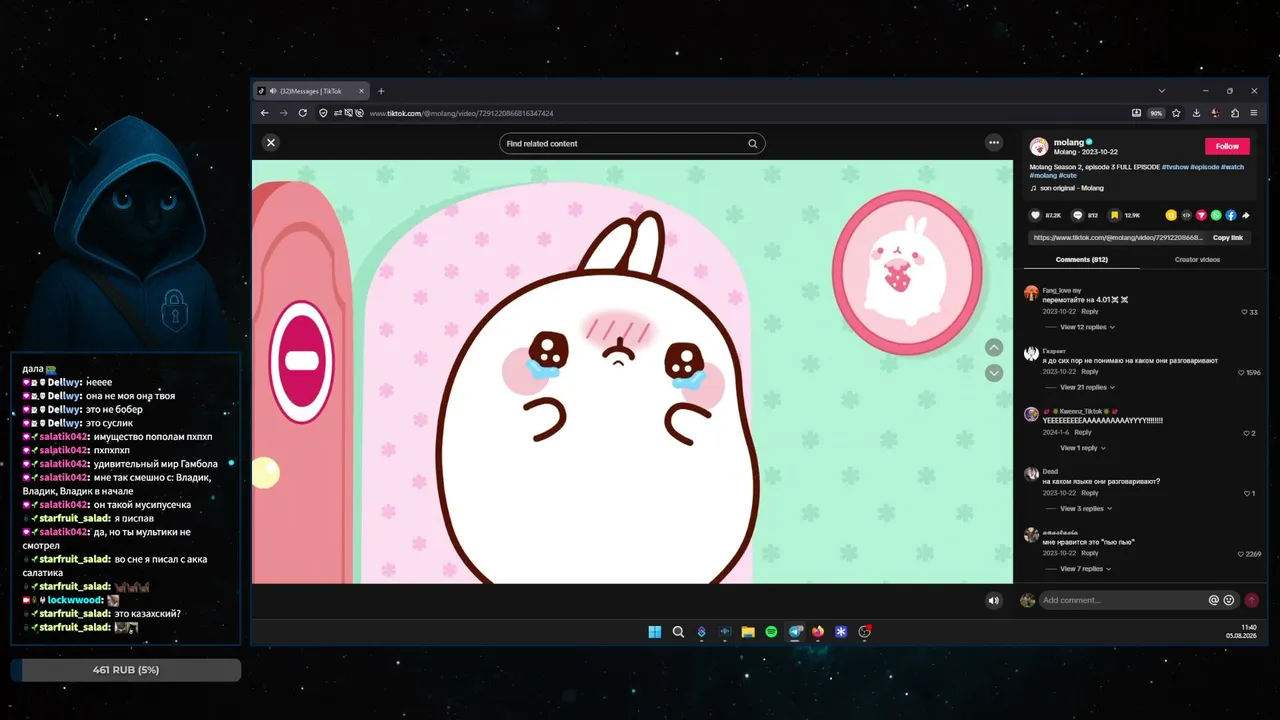This screenshot has width=1280, height=720.
Task: Open File Explorer from the taskbar
Action: pyautogui.click(x=748, y=632)
